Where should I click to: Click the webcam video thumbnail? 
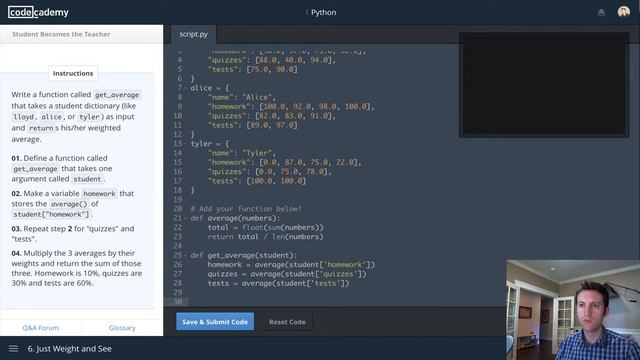pos(573,310)
